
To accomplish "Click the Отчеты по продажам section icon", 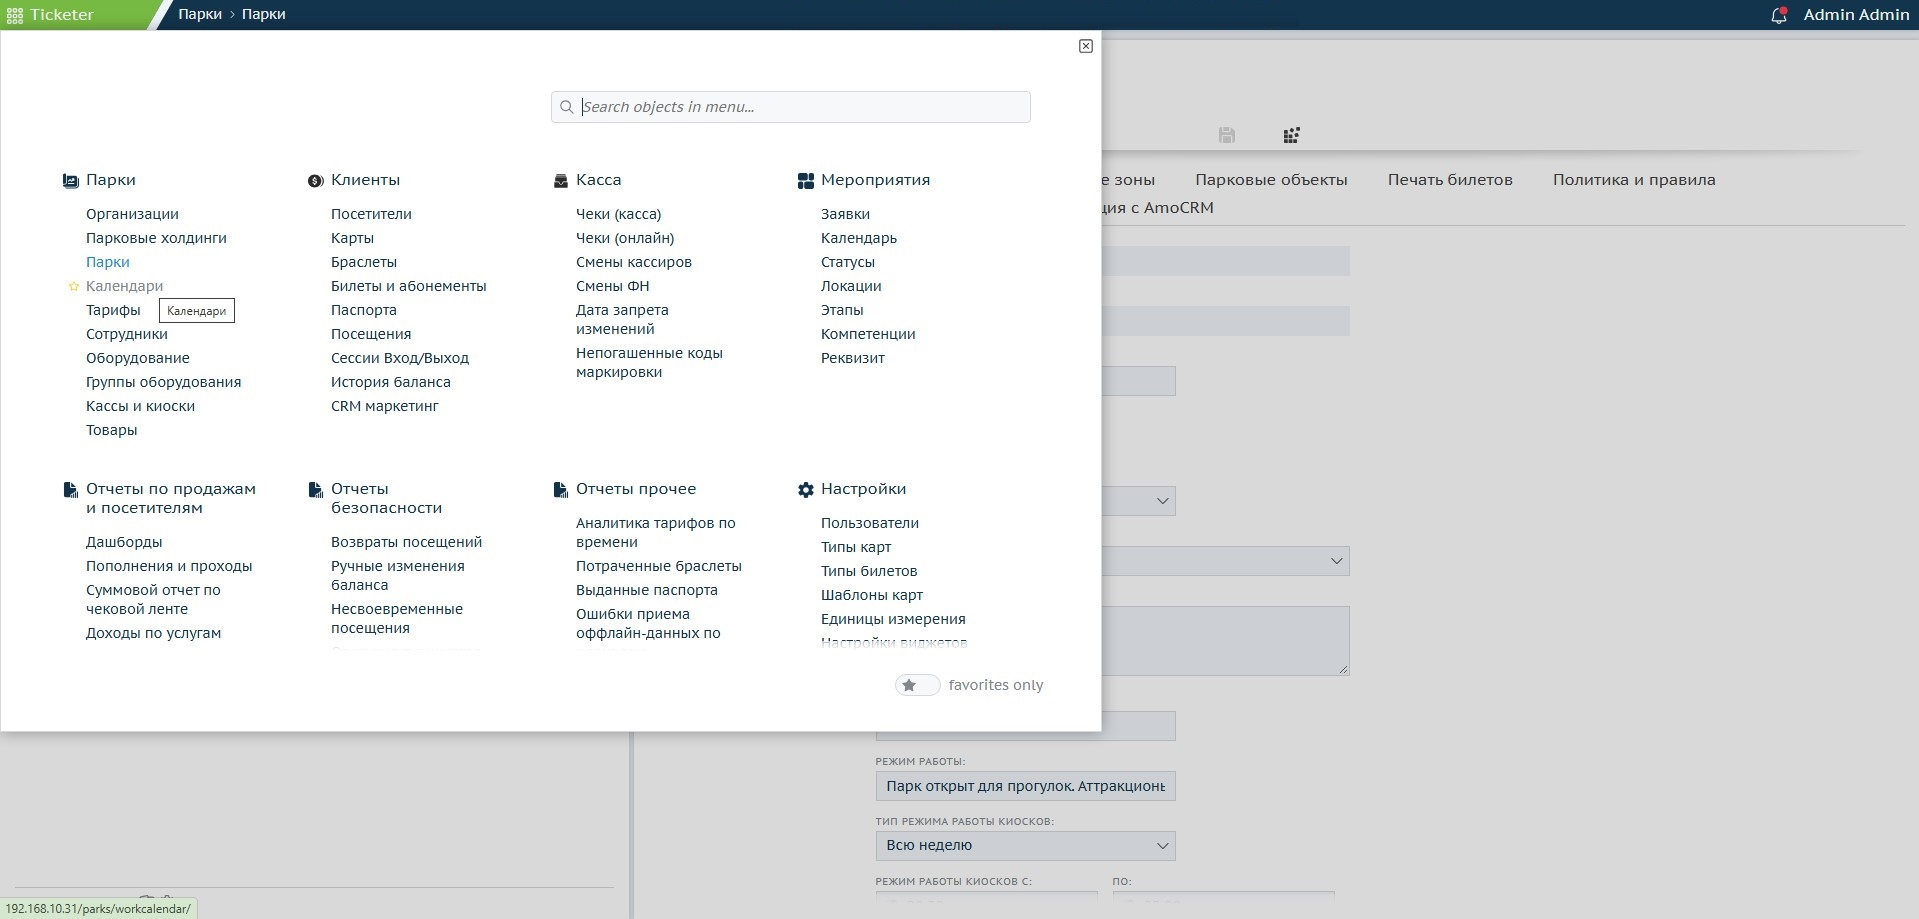I will tap(71, 490).
